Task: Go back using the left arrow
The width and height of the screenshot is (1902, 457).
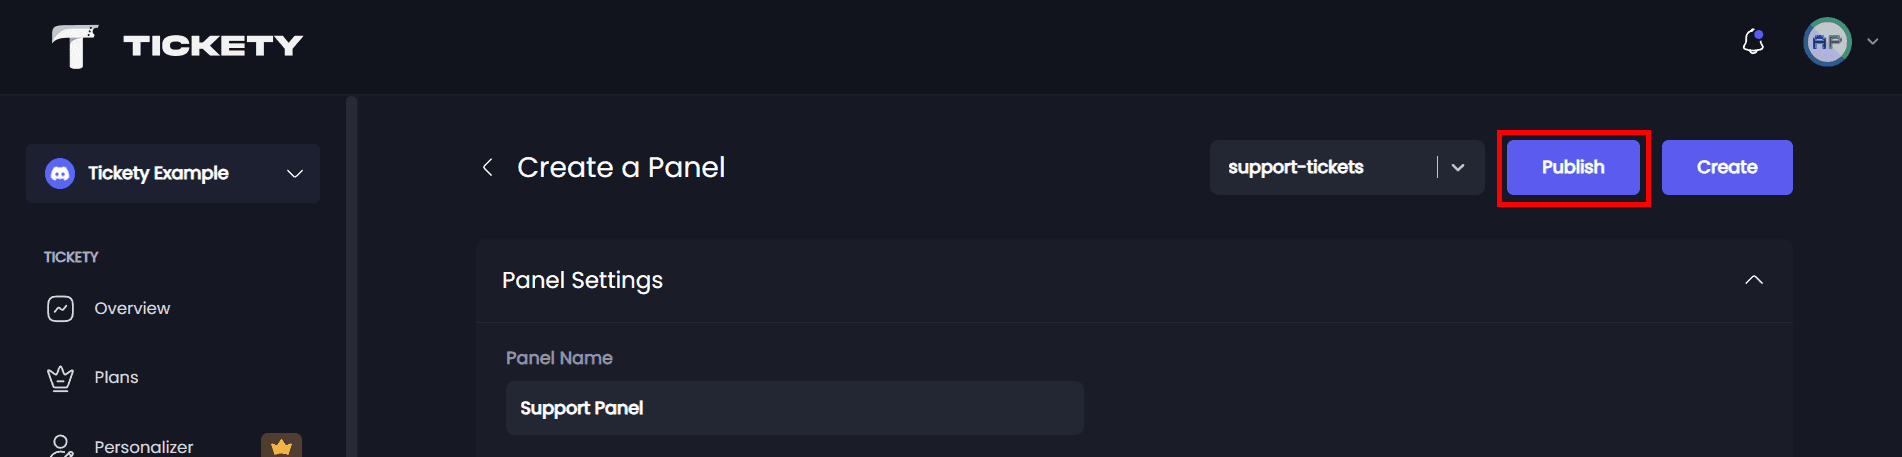Action: pos(488,167)
